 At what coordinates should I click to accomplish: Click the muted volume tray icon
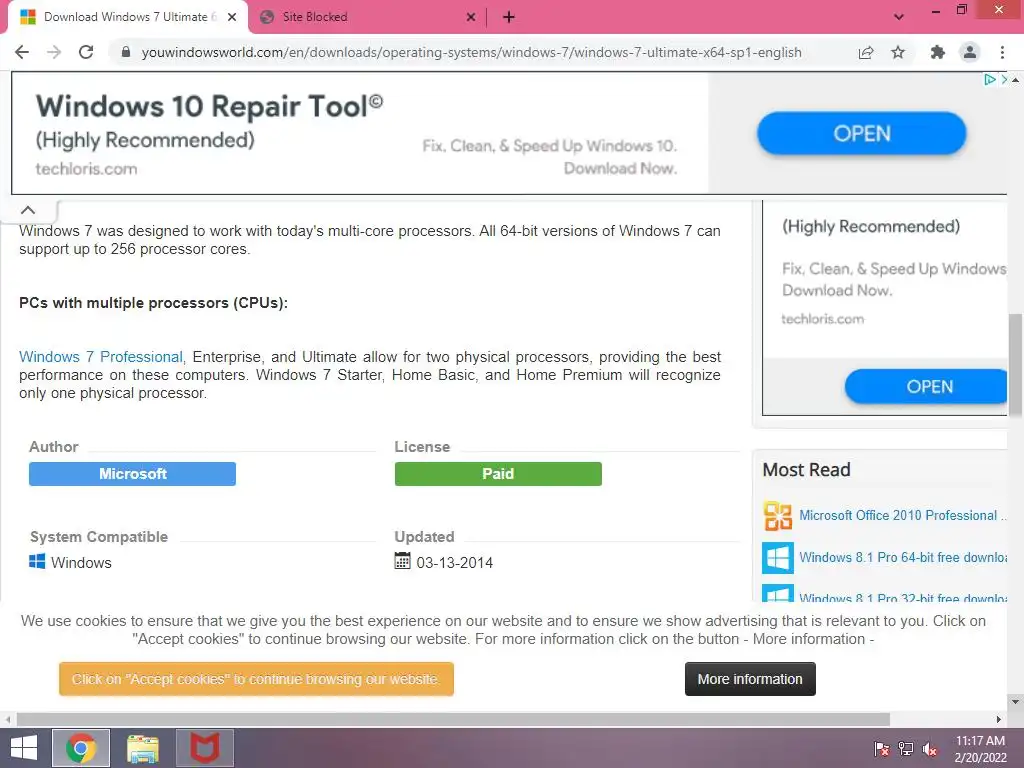930,748
